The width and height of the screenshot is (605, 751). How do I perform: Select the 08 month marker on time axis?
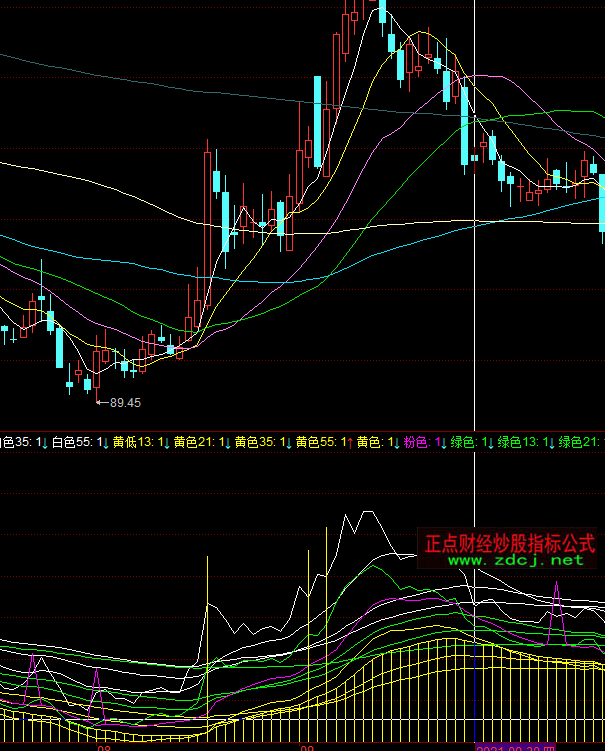tap(102, 746)
